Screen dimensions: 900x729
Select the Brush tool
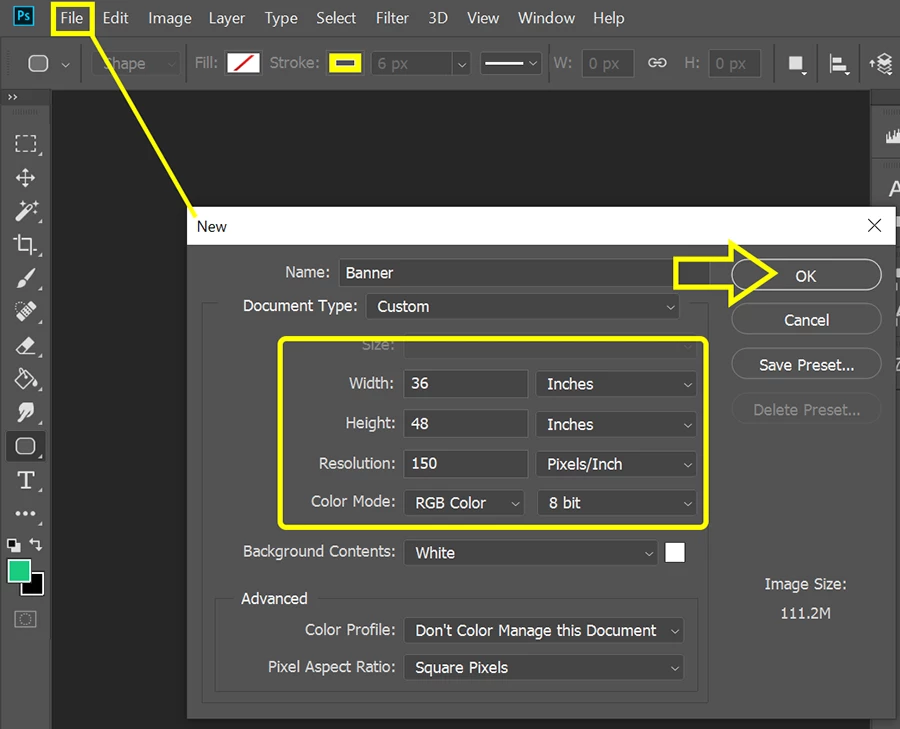[x=26, y=279]
